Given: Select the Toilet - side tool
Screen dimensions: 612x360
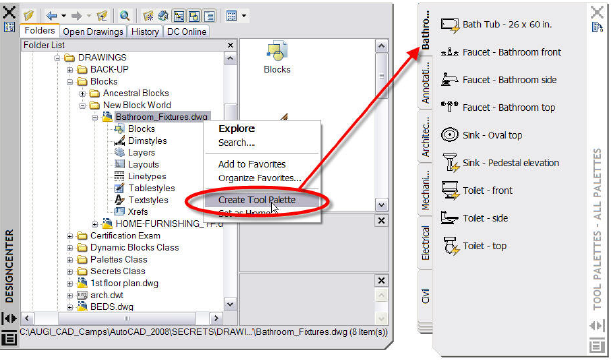Looking at the screenshot, I should click(x=475, y=218).
